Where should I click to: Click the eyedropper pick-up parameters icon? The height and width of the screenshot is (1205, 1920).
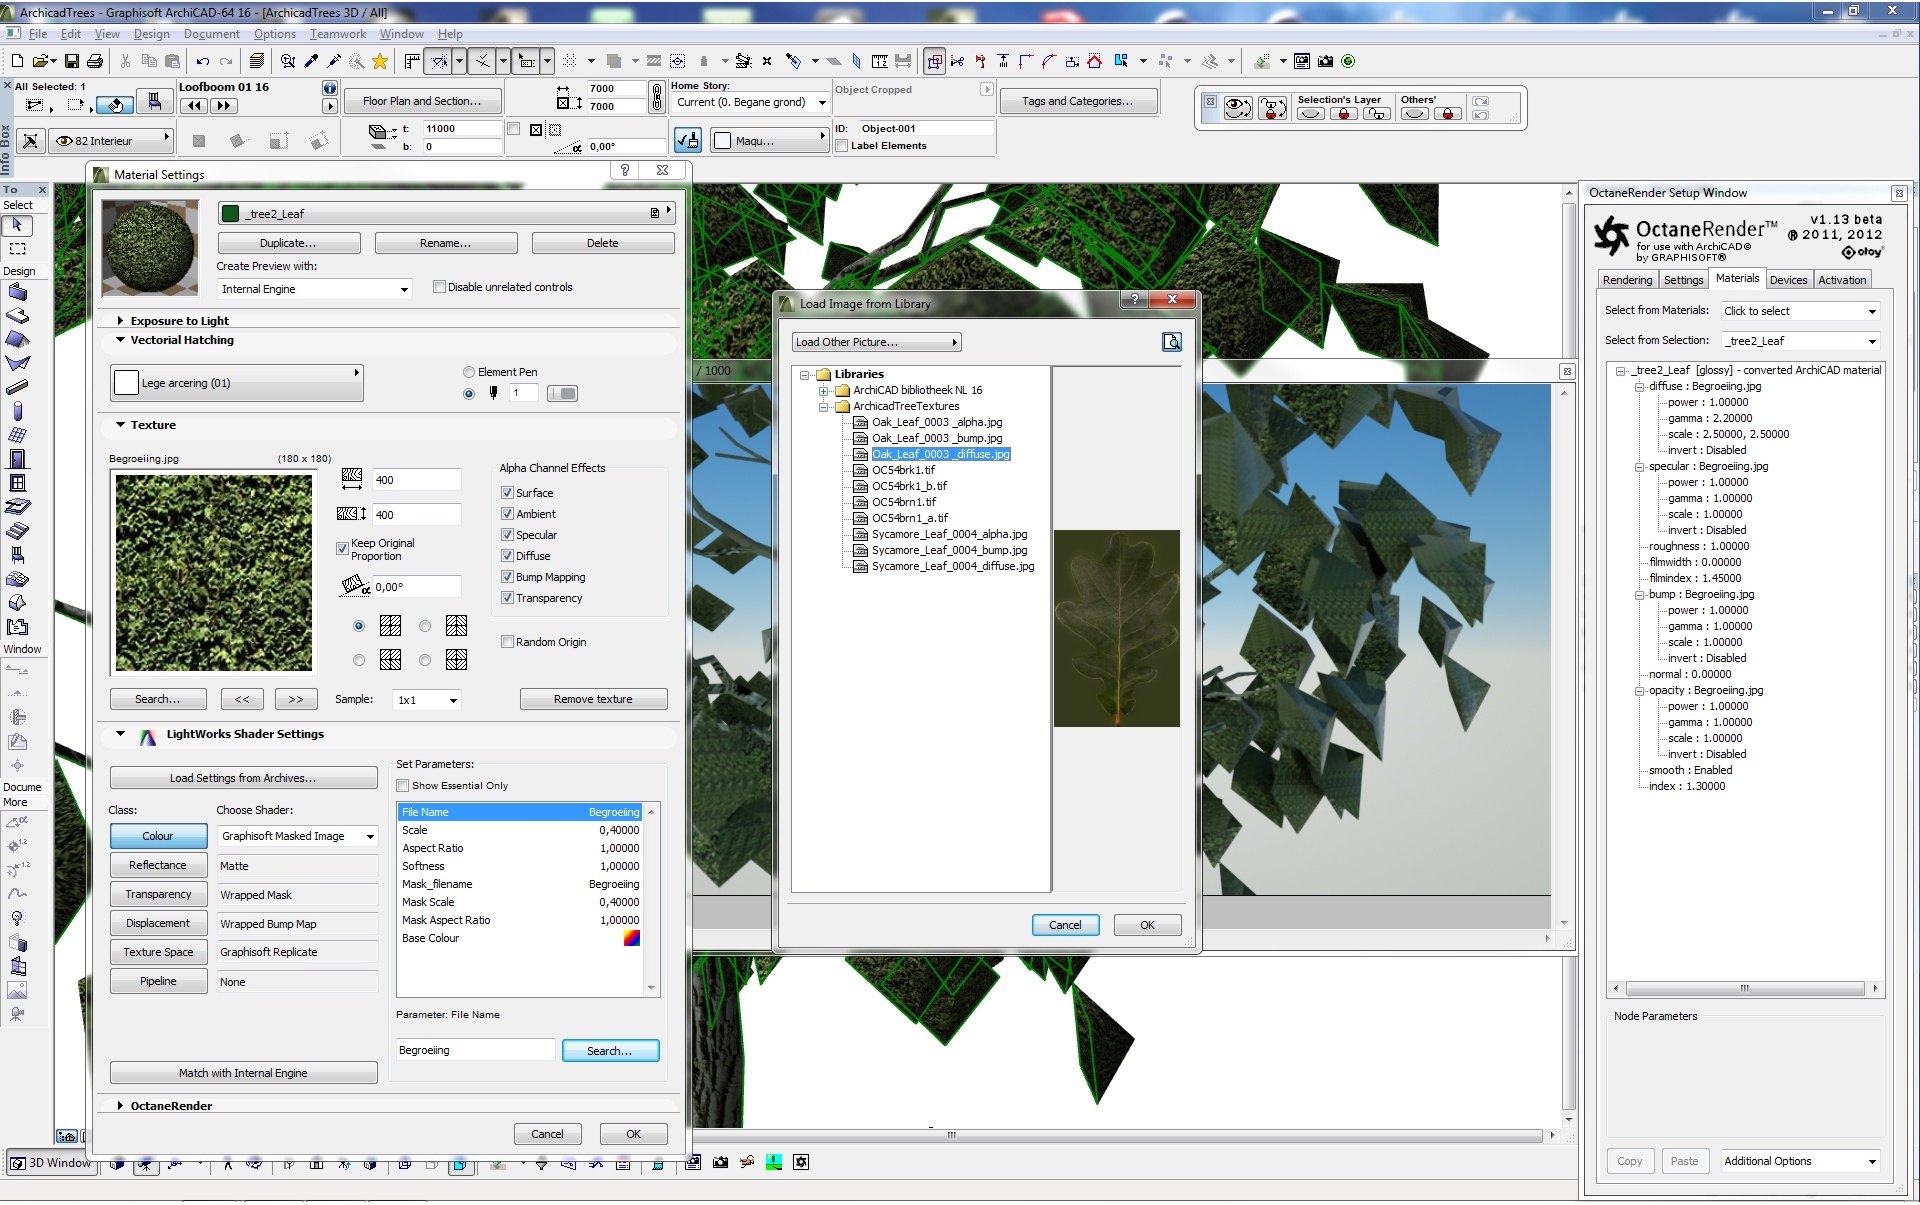pyautogui.click(x=311, y=61)
